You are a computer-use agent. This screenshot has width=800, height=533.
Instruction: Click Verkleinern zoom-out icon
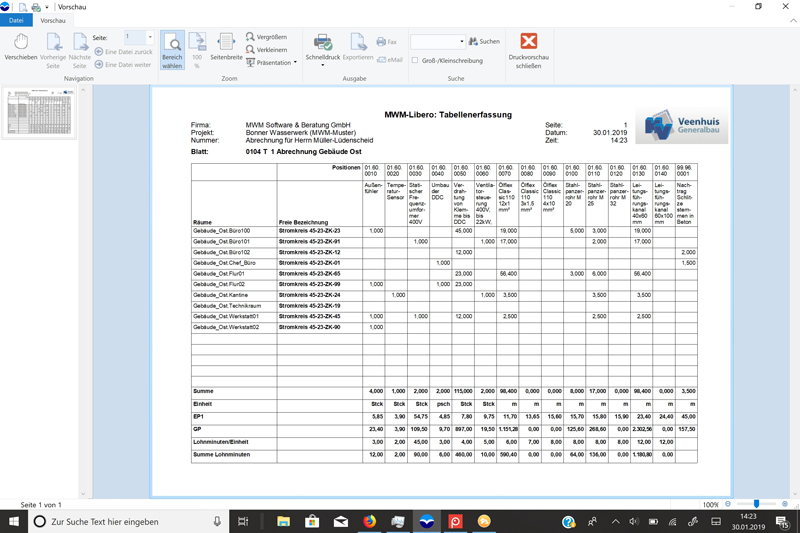point(266,50)
